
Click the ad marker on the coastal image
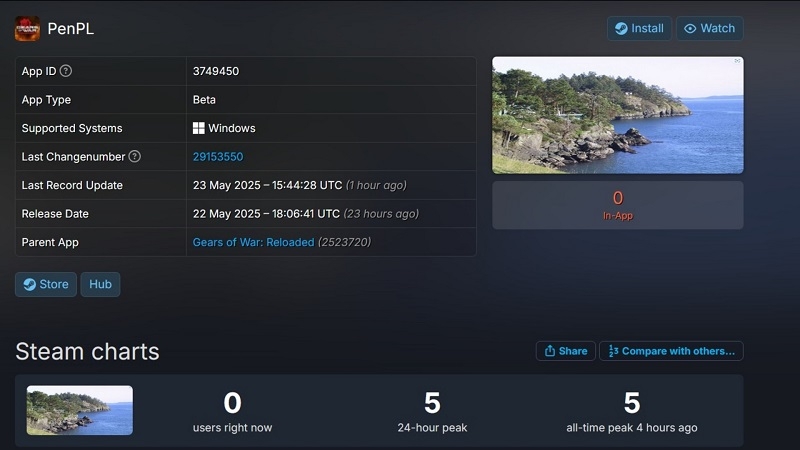point(737,61)
